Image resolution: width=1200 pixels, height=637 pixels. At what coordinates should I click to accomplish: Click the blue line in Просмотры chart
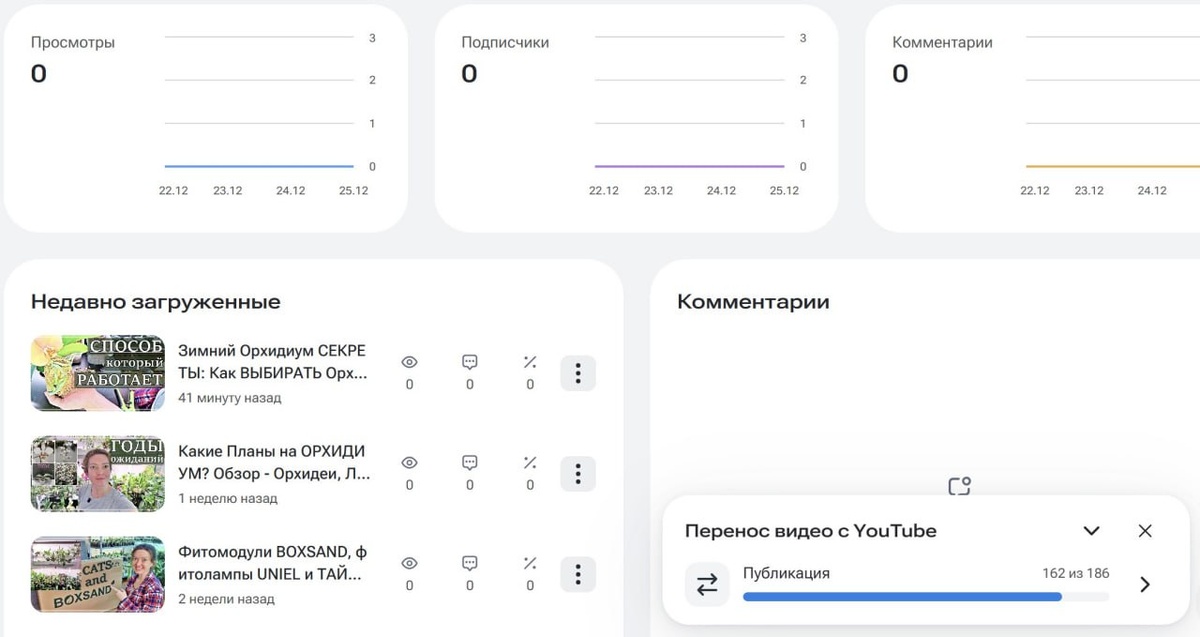click(x=259, y=166)
